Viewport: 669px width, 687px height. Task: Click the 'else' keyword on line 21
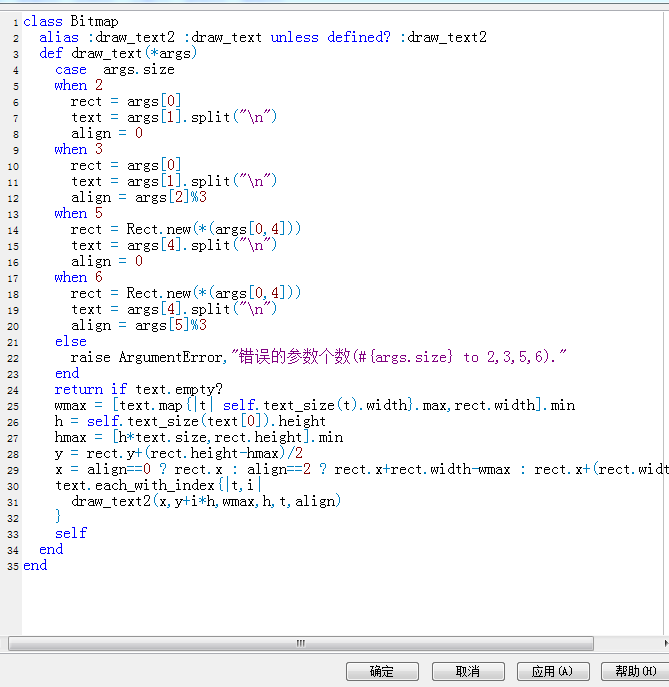coord(71,342)
